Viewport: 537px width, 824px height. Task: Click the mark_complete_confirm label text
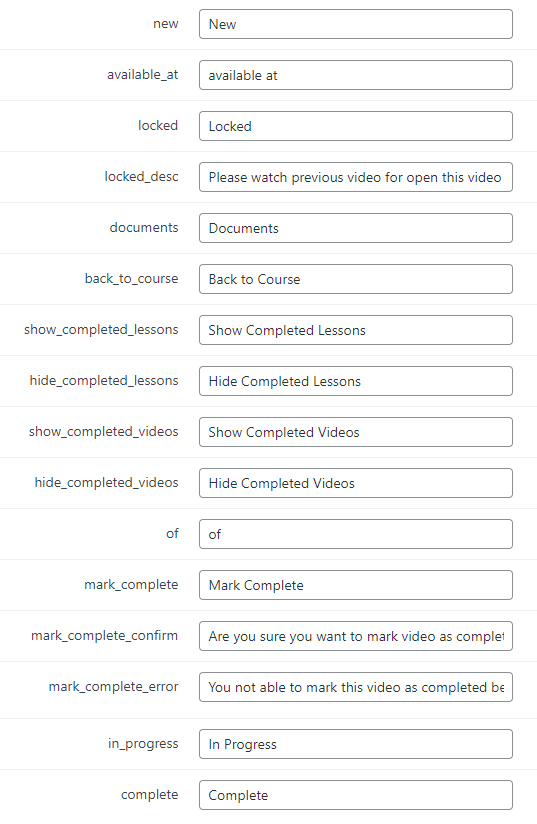tap(105, 635)
